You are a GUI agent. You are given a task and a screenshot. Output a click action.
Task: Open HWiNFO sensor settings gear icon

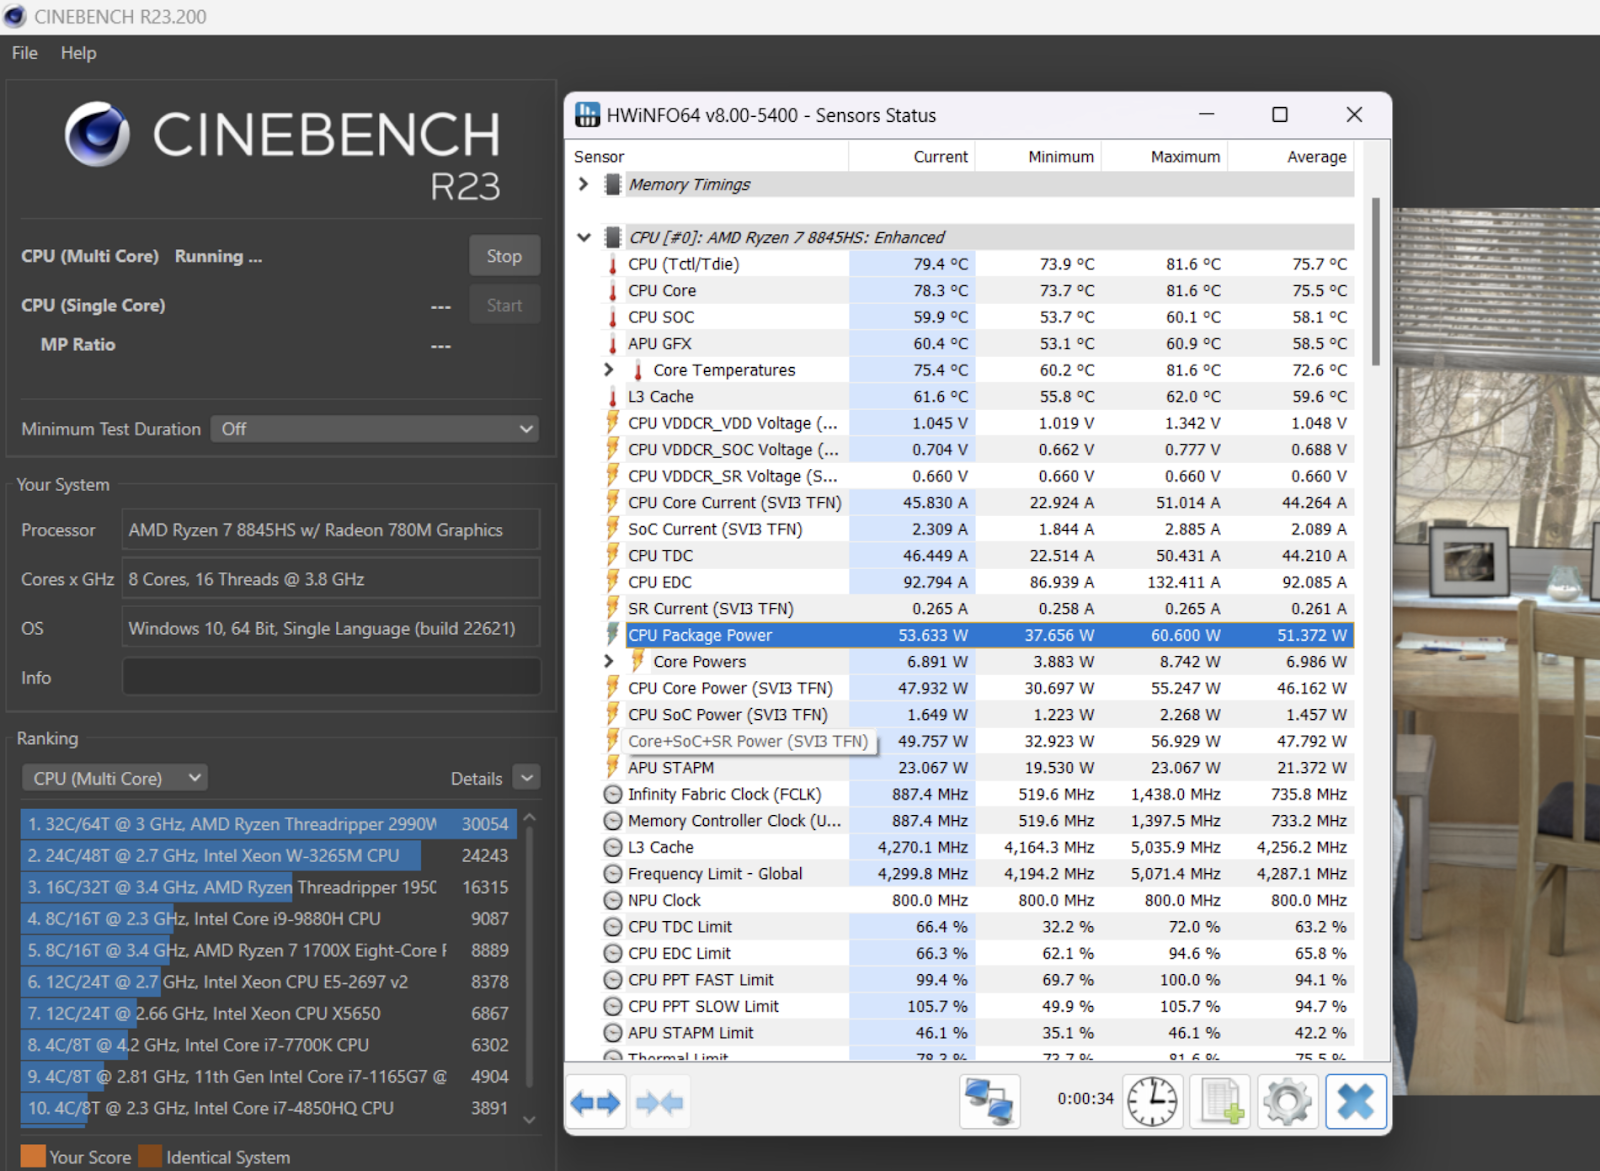click(1288, 1101)
